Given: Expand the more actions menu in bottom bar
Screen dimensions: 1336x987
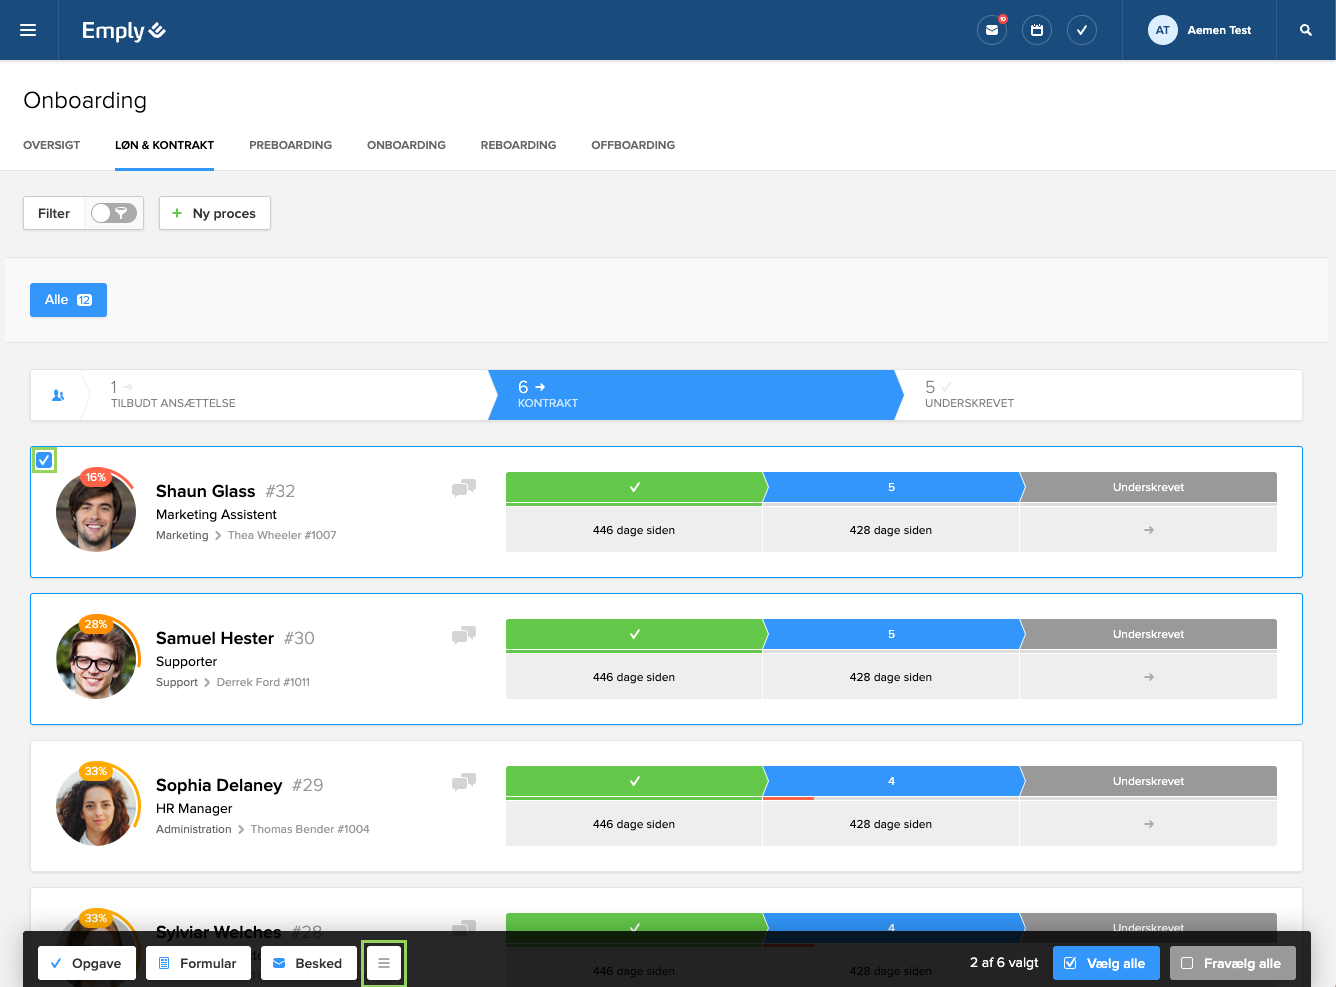Looking at the screenshot, I should click(384, 963).
